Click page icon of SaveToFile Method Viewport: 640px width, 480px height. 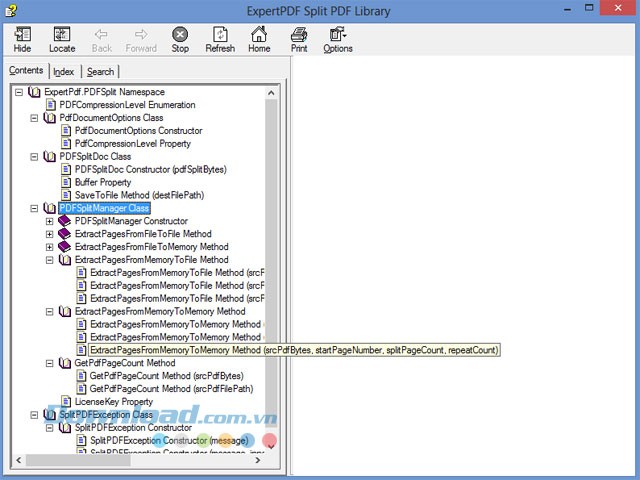pos(66,196)
